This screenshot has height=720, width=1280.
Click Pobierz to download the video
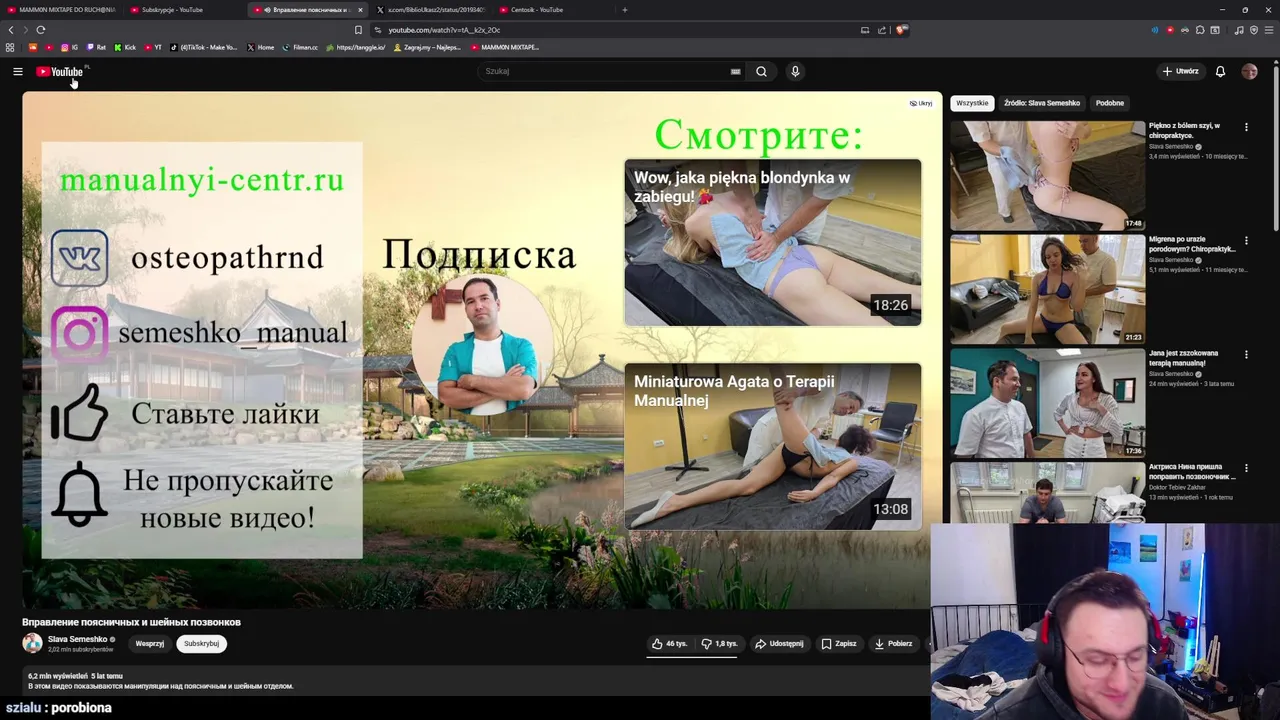point(893,643)
